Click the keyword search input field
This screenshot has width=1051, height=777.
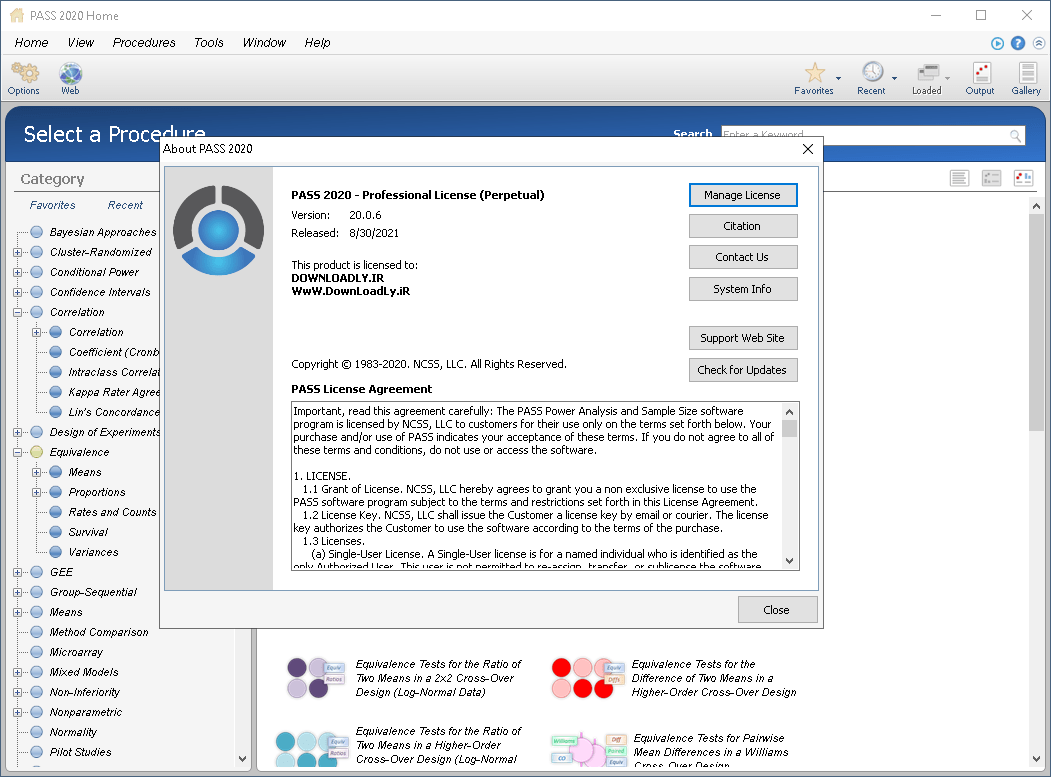click(865, 135)
